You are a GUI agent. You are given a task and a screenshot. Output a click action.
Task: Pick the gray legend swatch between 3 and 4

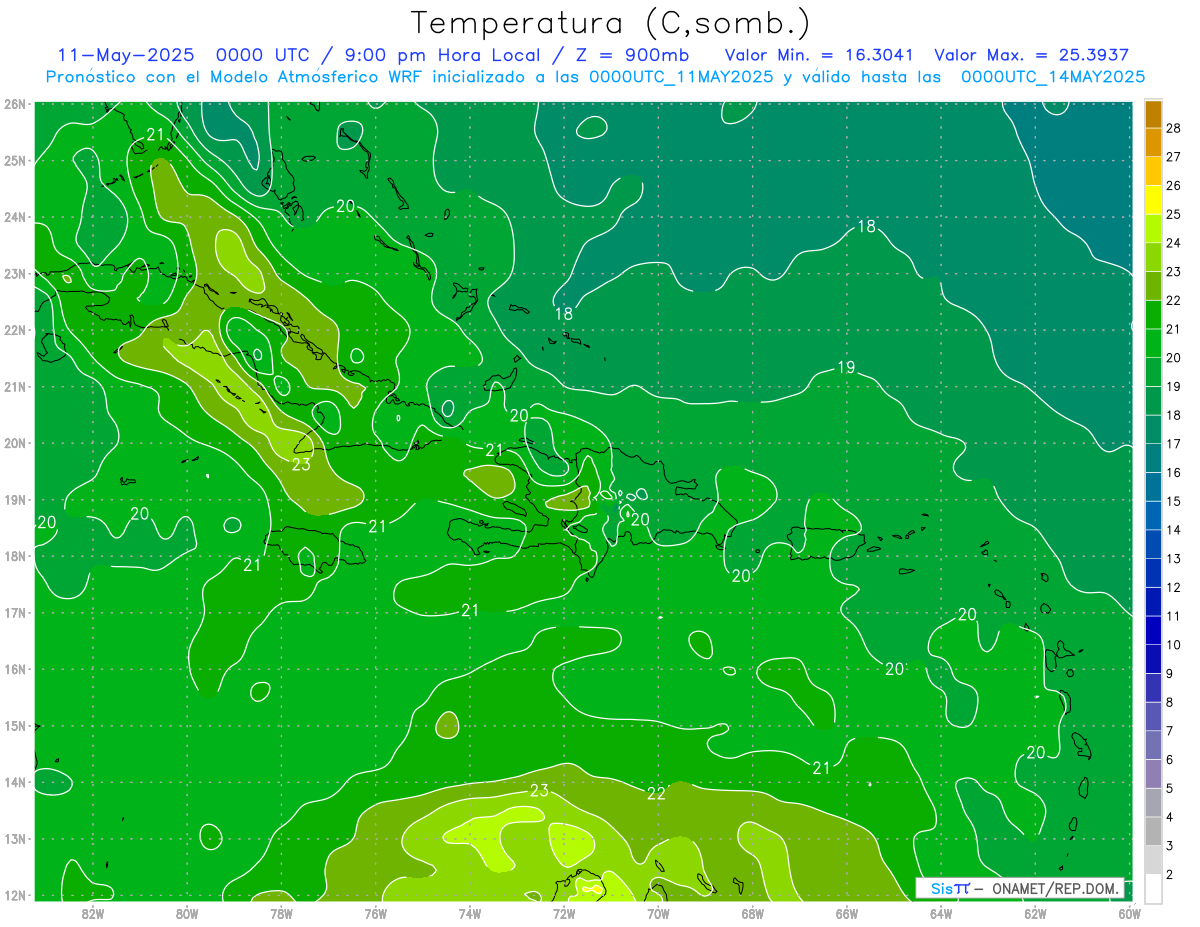[x=1153, y=831]
